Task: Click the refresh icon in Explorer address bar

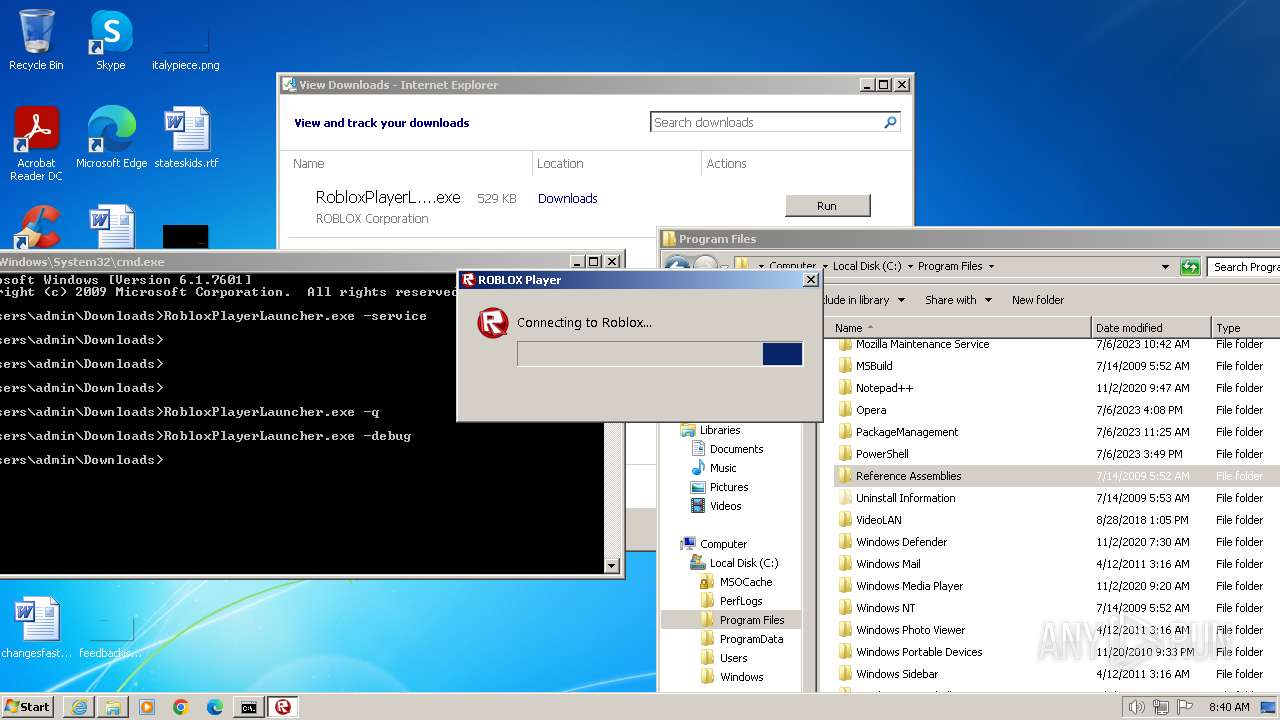Action: point(1190,266)
